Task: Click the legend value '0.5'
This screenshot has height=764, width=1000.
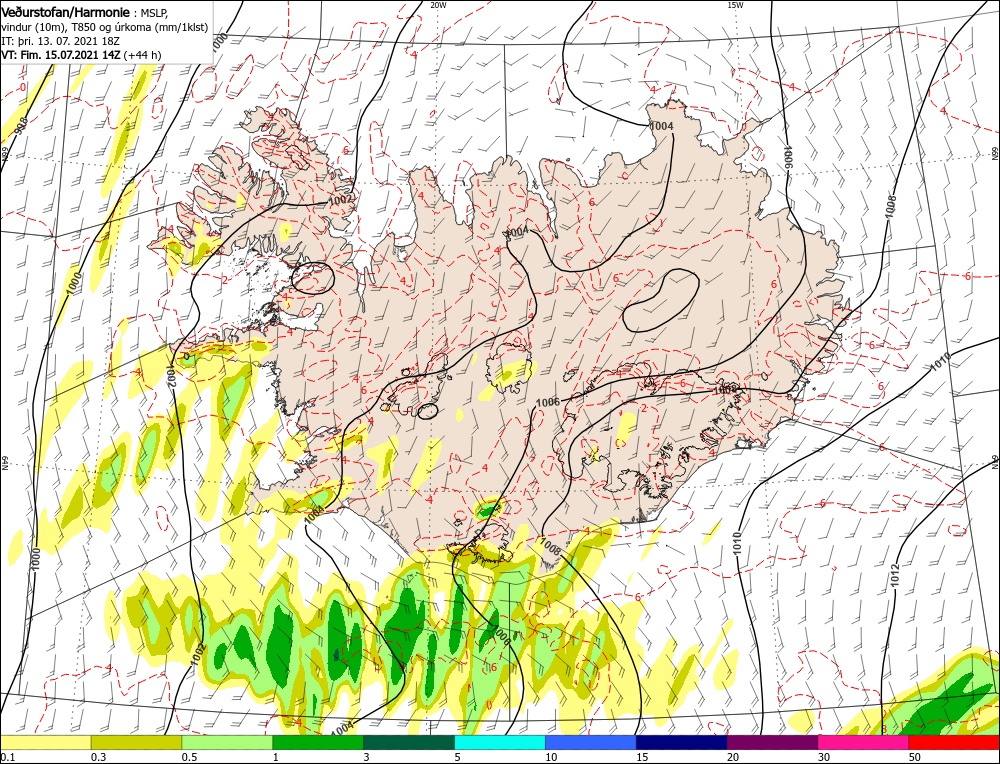Action: click(188, 756)
